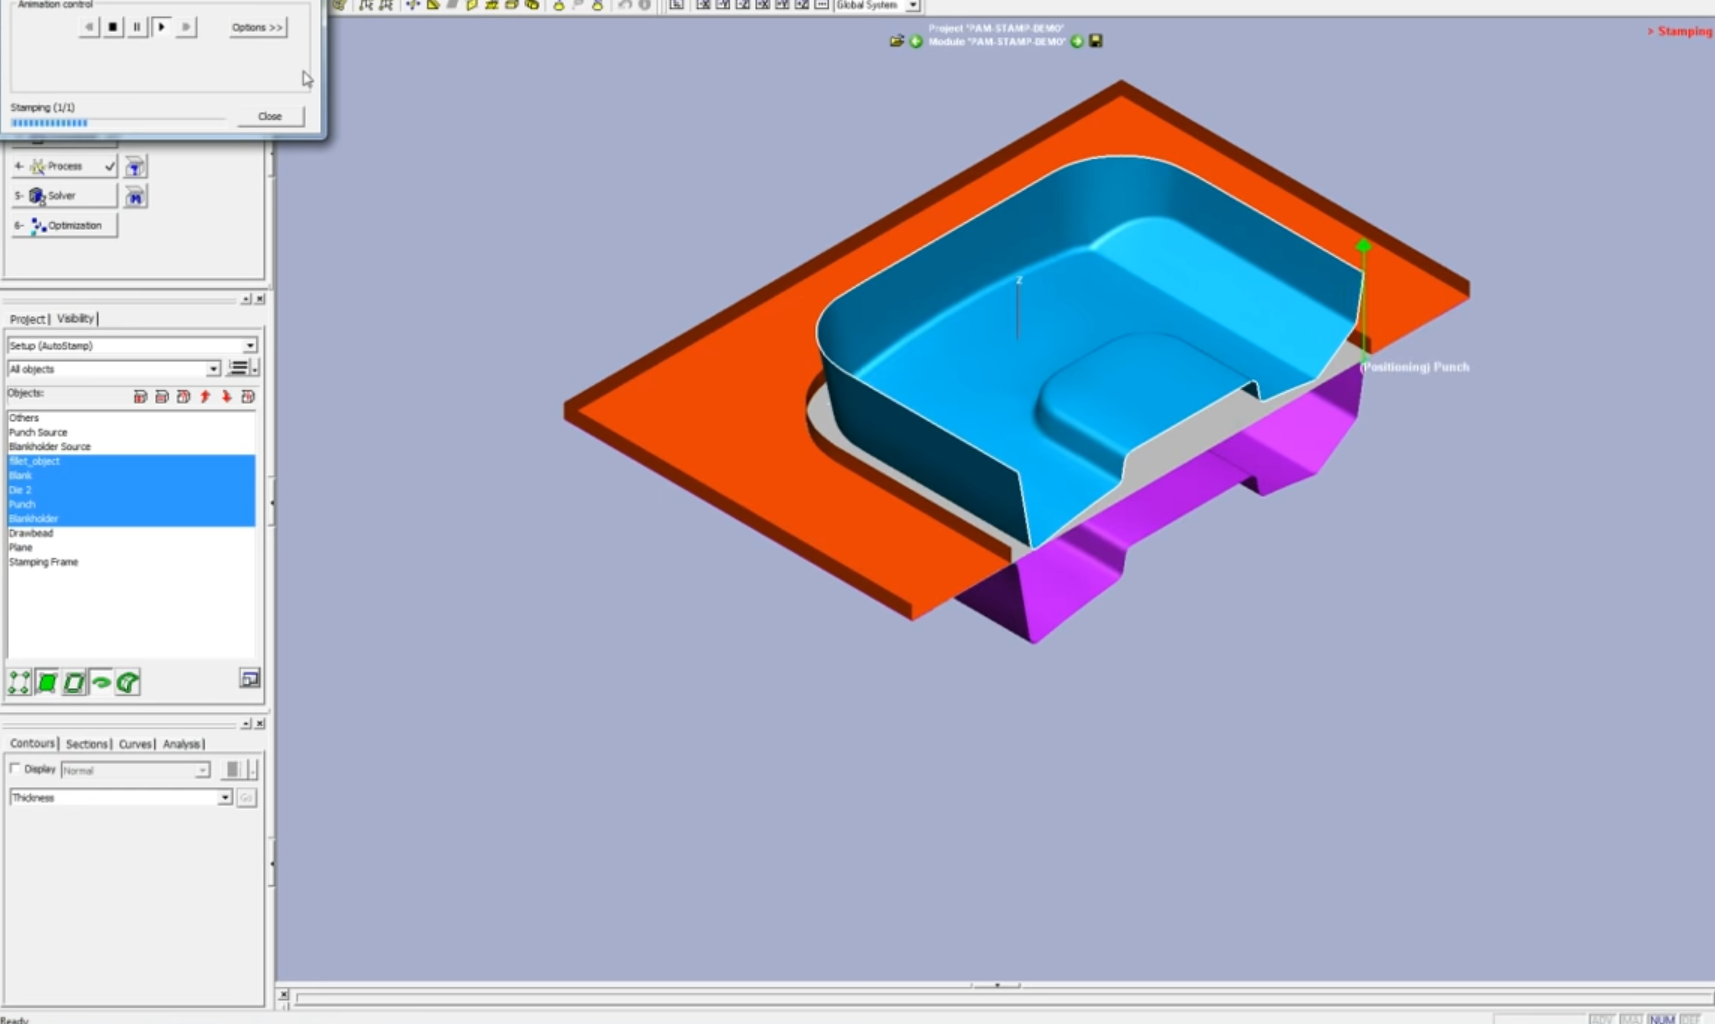Viewport: 1715px width, 1024px height.
Task: Select Drawbead in the Objects list
Action: [x=31, y=533]
